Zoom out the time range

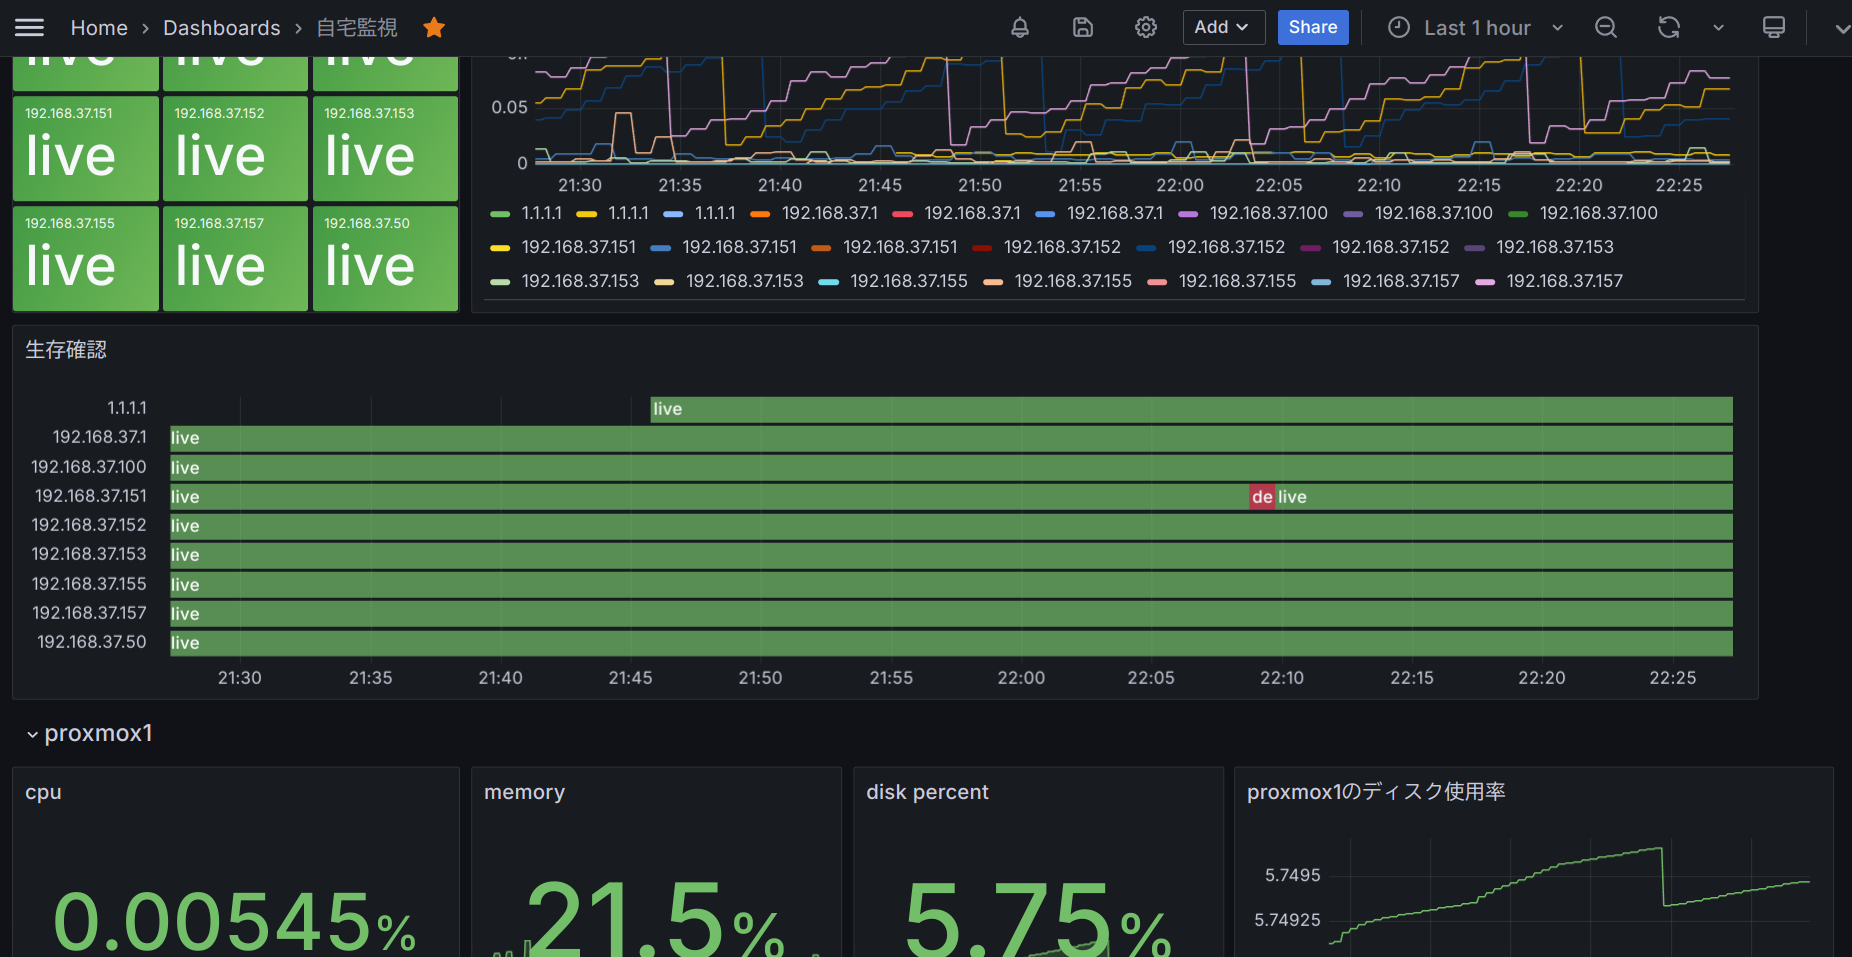1606,28
